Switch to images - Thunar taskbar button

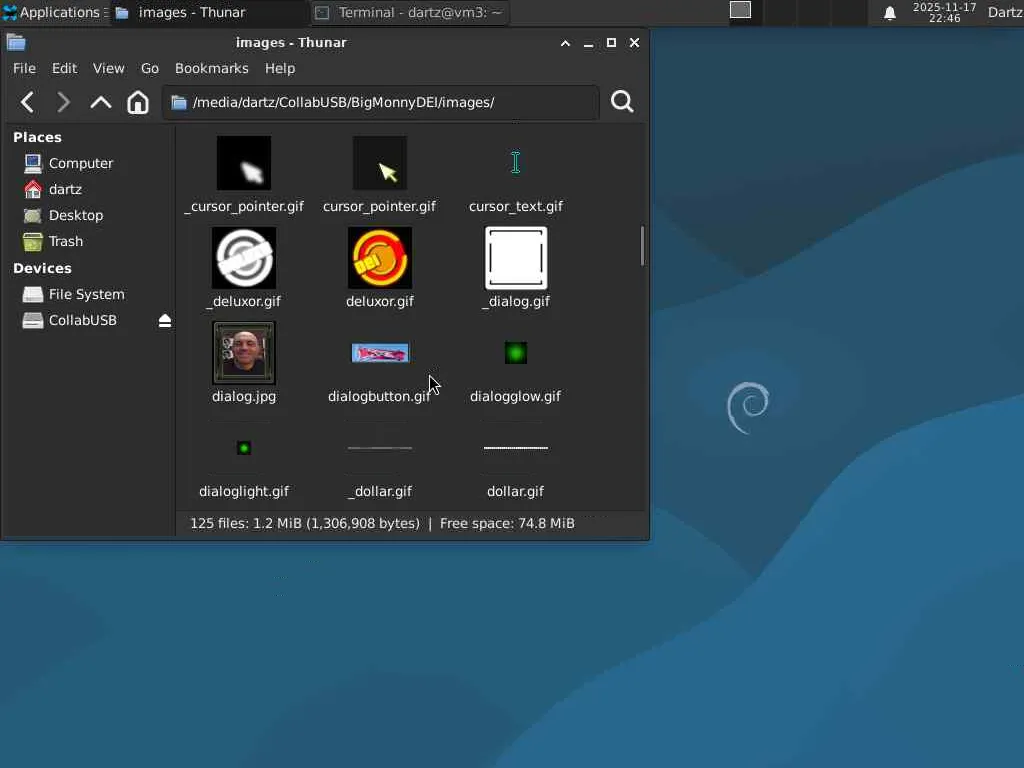click(x=209, y=12)
